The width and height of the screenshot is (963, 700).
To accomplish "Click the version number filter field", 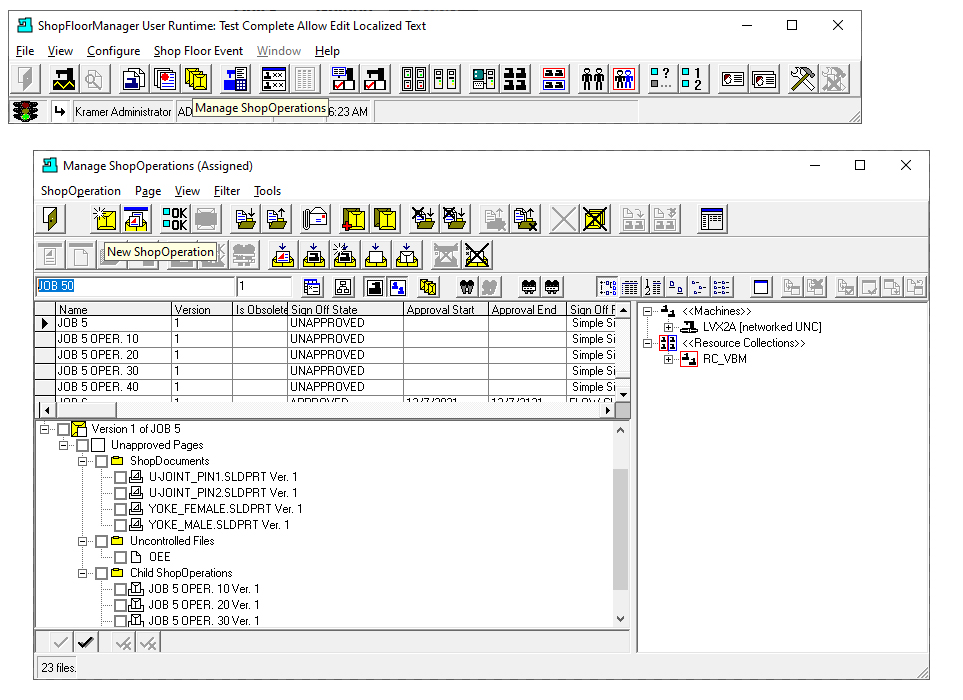I will click(264, 286).
